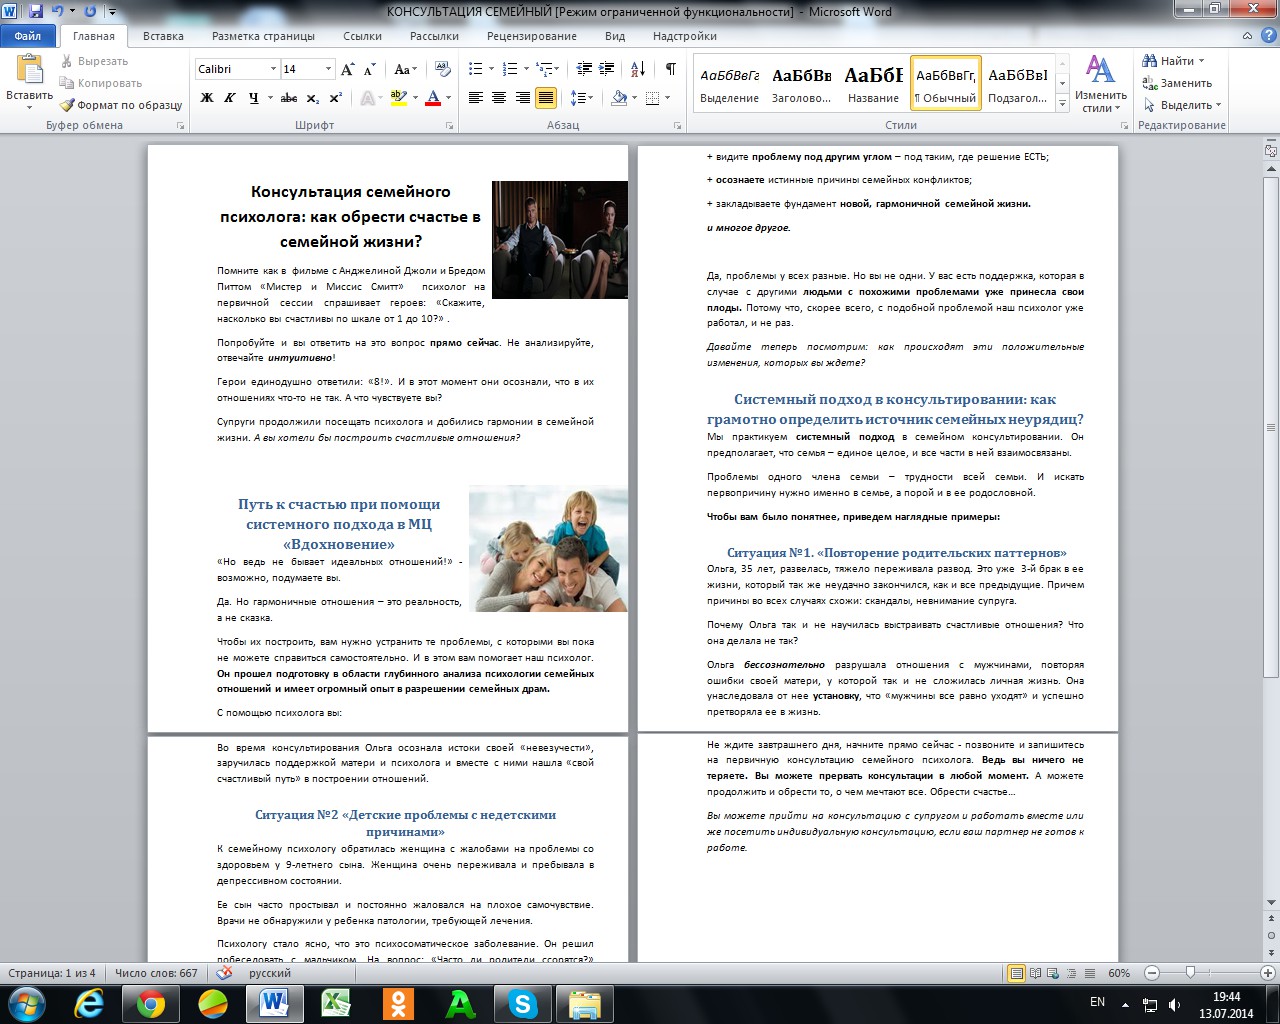Switch to the Вид tab
Screen dimensions: 1280x1024
[615, 36]
